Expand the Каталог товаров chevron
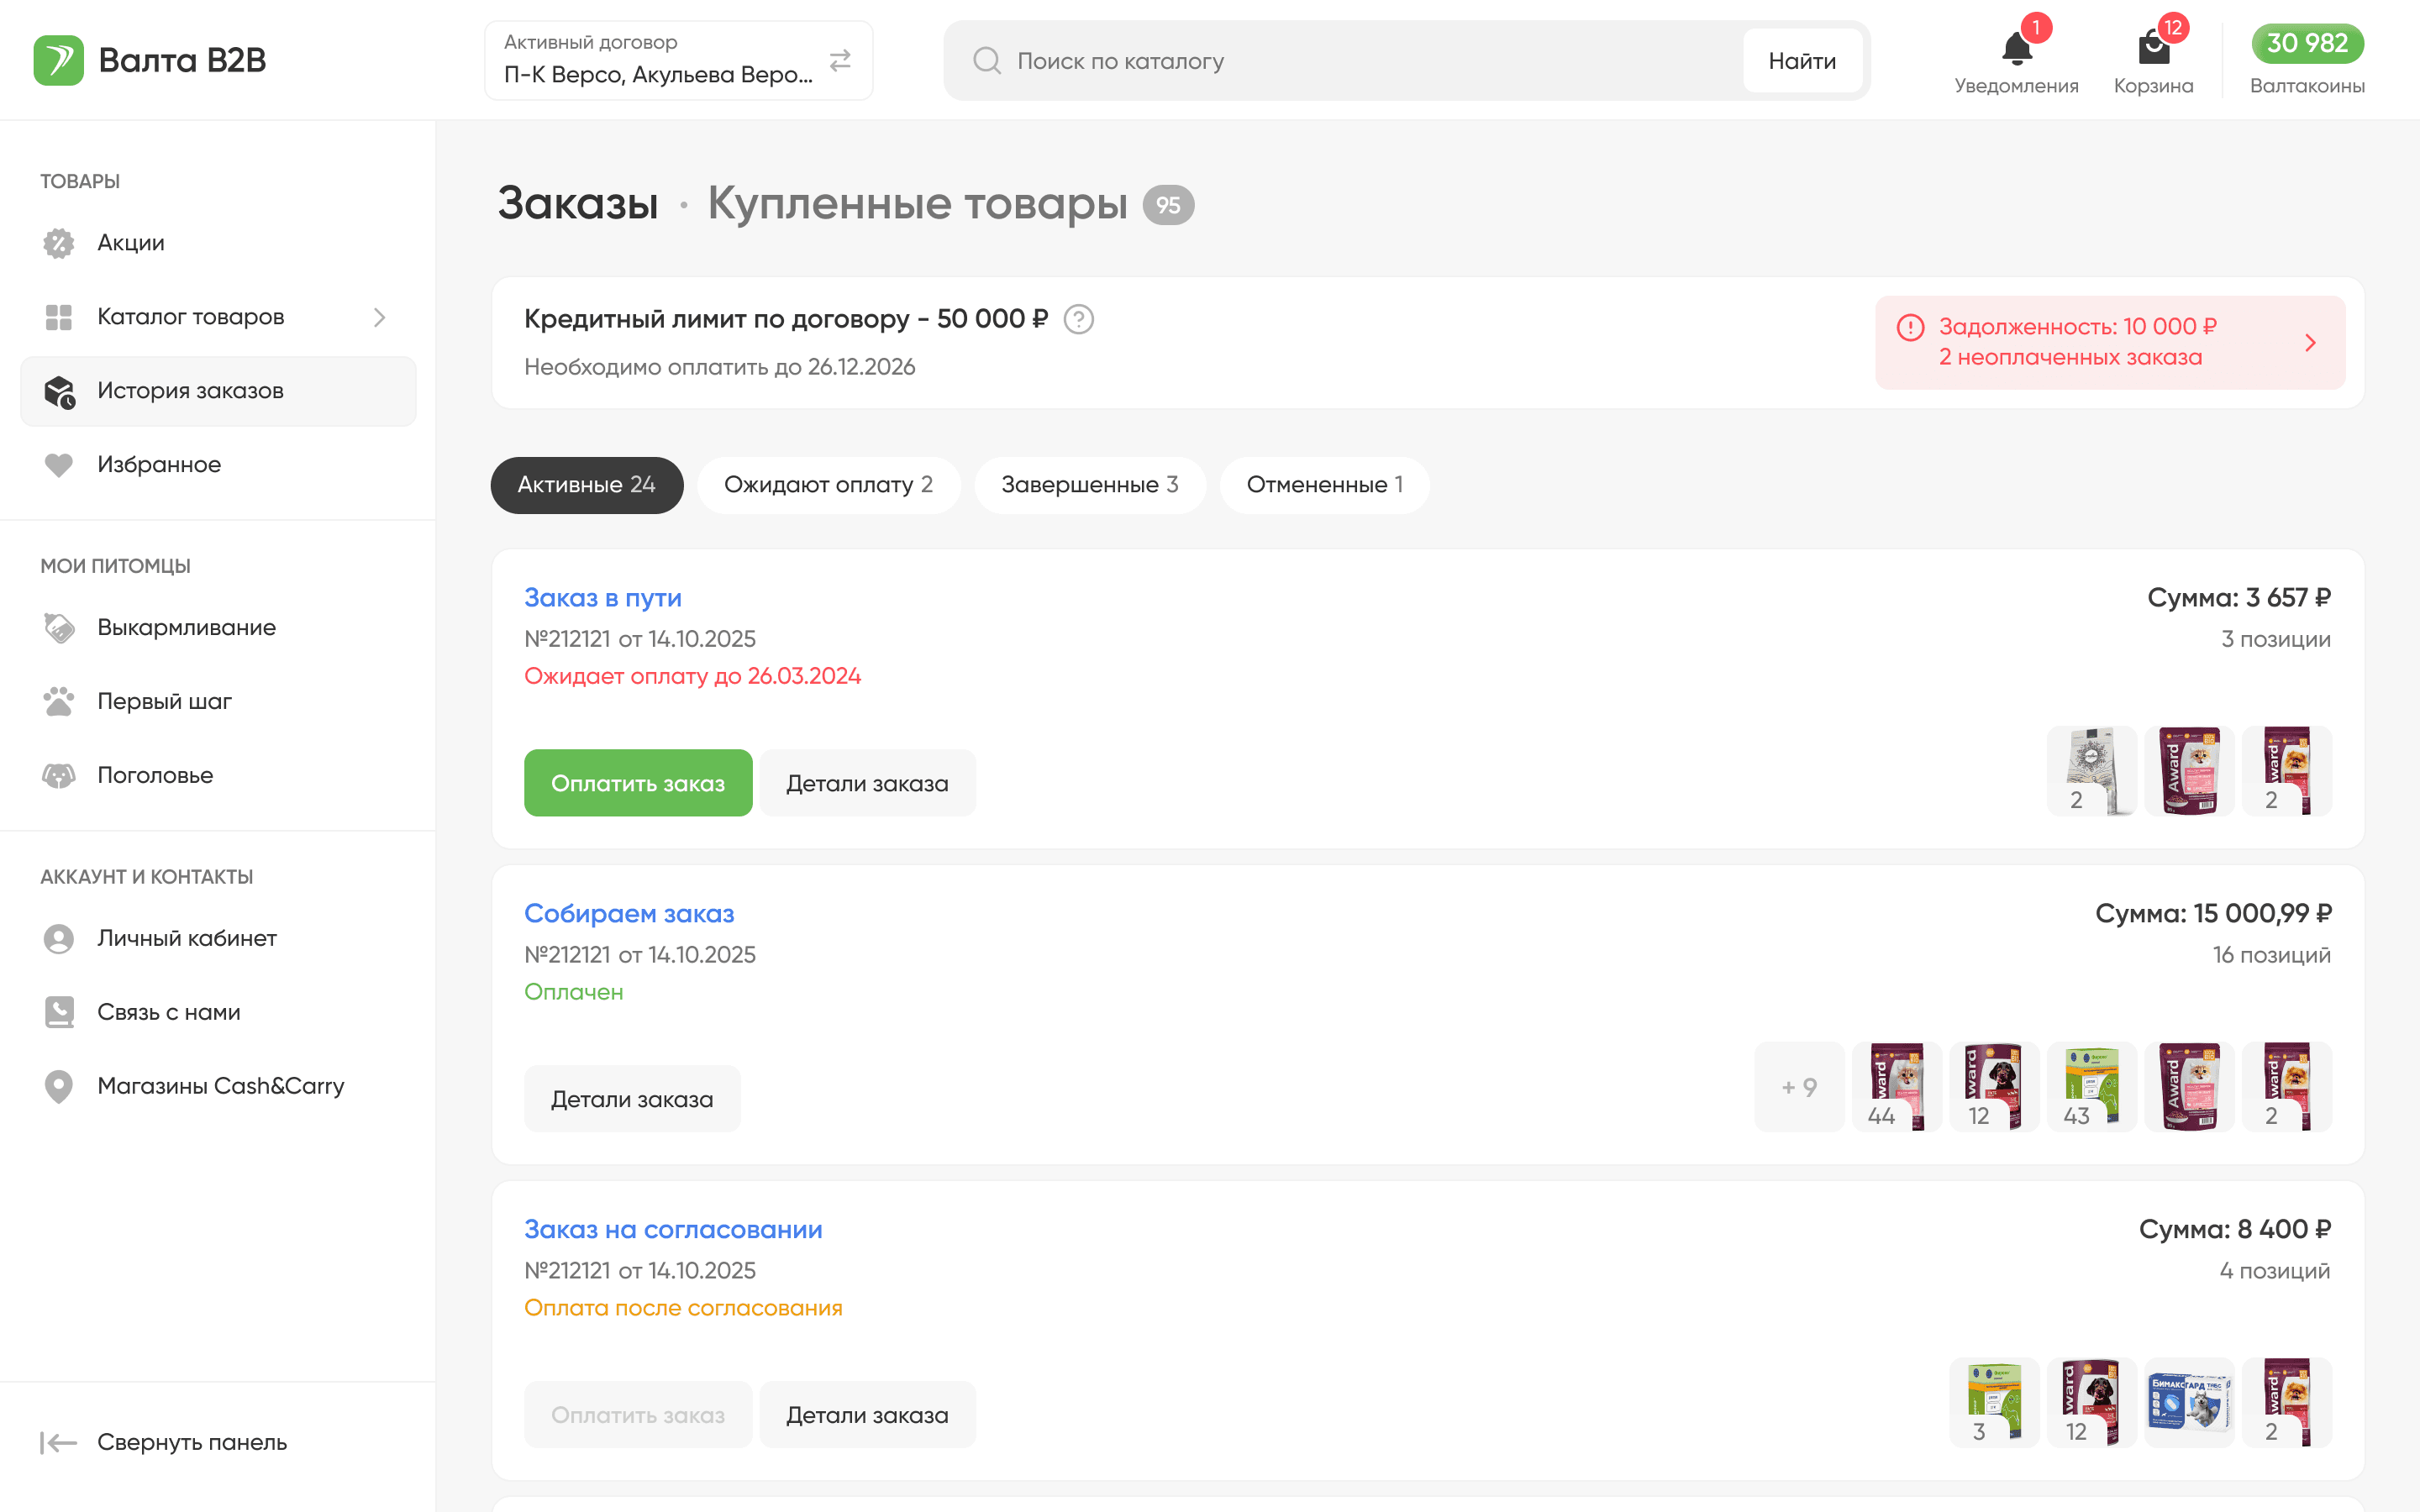The width and height of the screenshot is (2420, 1512). (379, 317)
